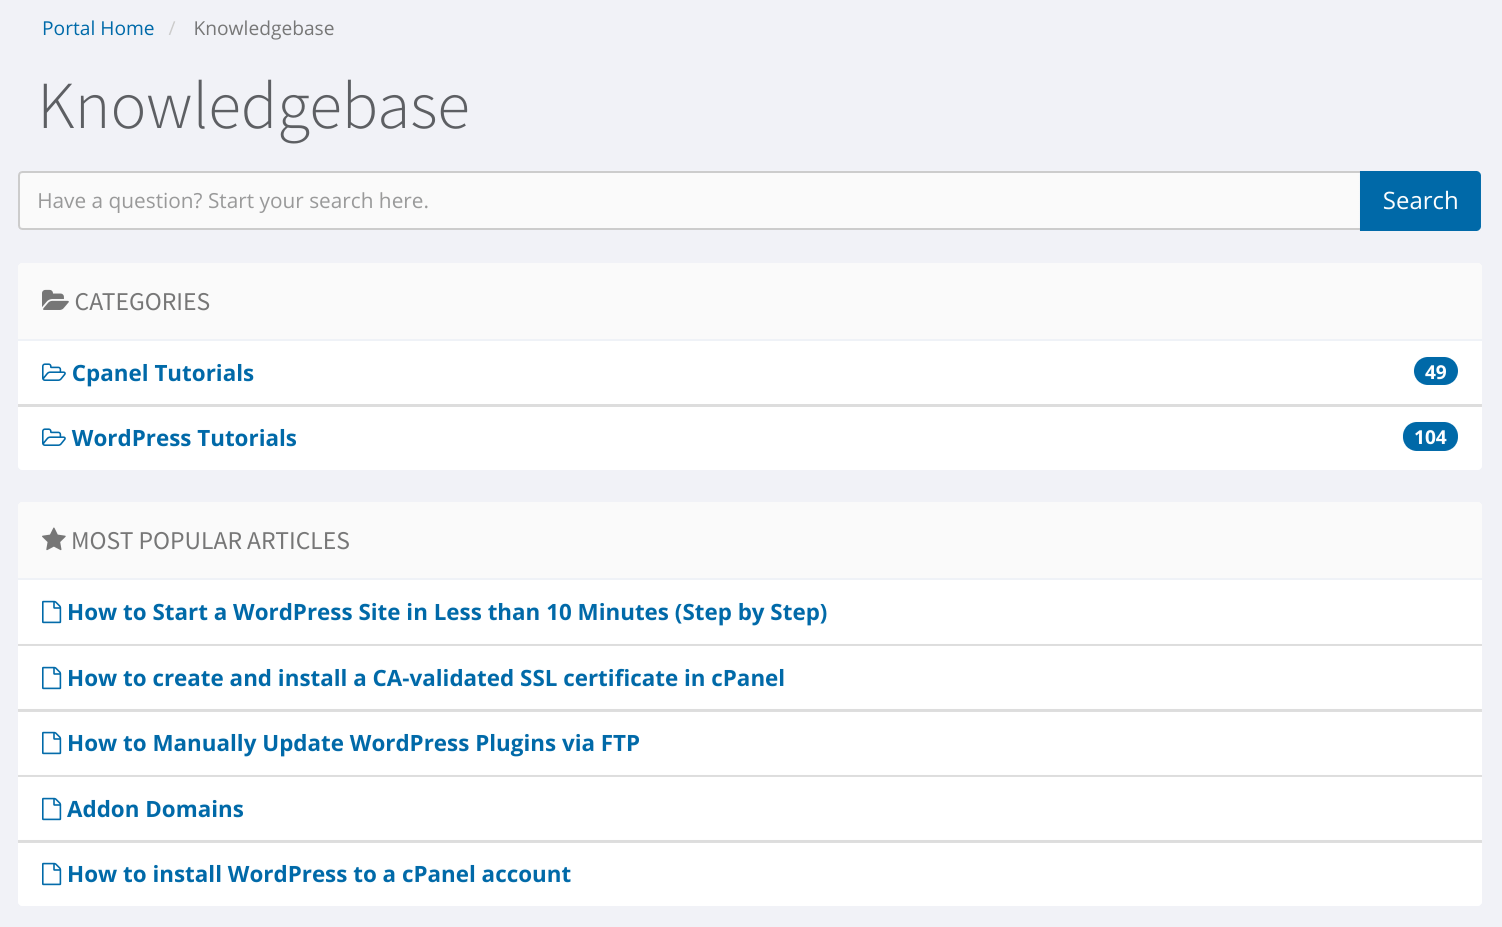1502x927 pixels.
Task: Open Manually Update WordPress Plugins via FTP article
Action: pyautogui.click(x=354, y=743)
